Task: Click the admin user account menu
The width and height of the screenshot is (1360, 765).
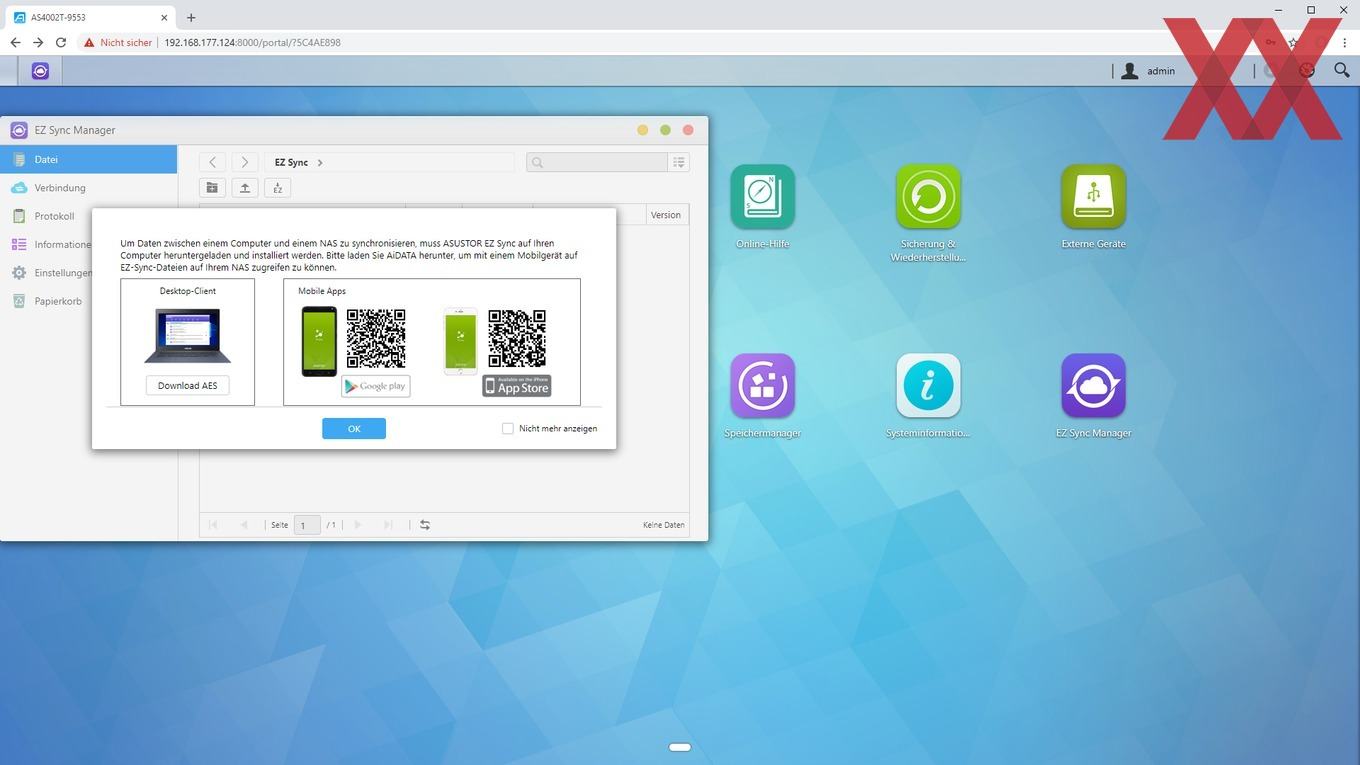Action: point(1148,71)
